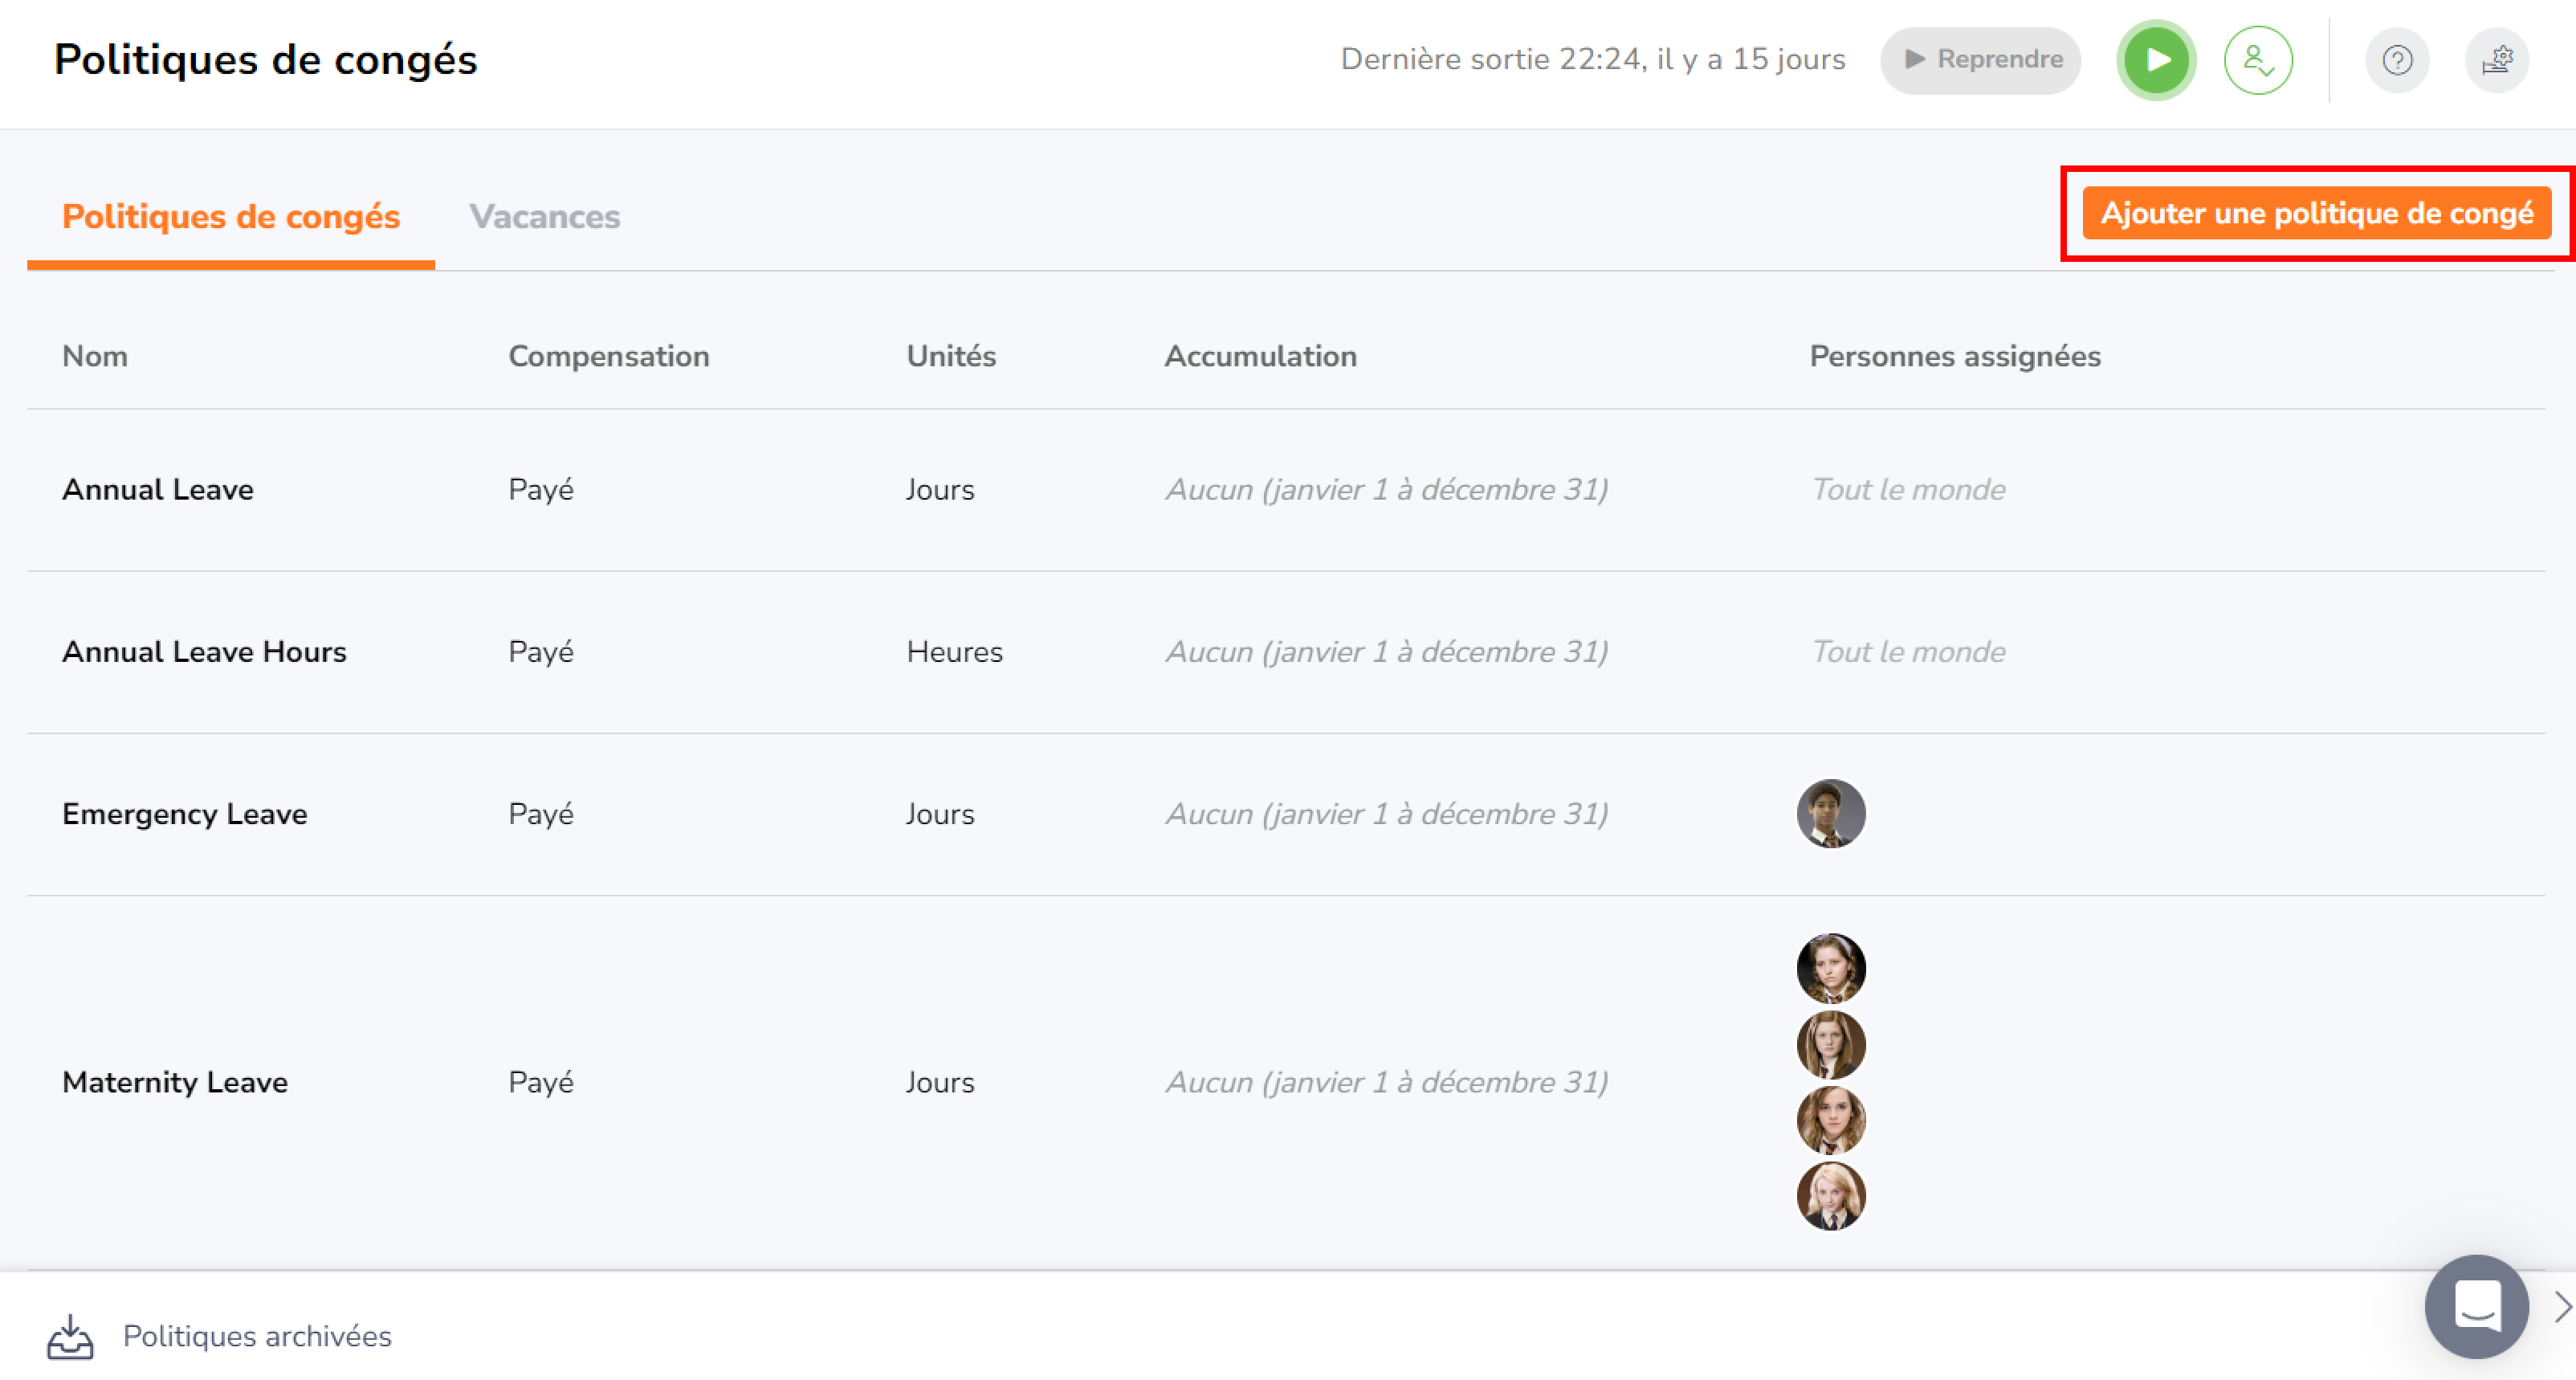Open the help question mark icon

tap(2396, 60)
